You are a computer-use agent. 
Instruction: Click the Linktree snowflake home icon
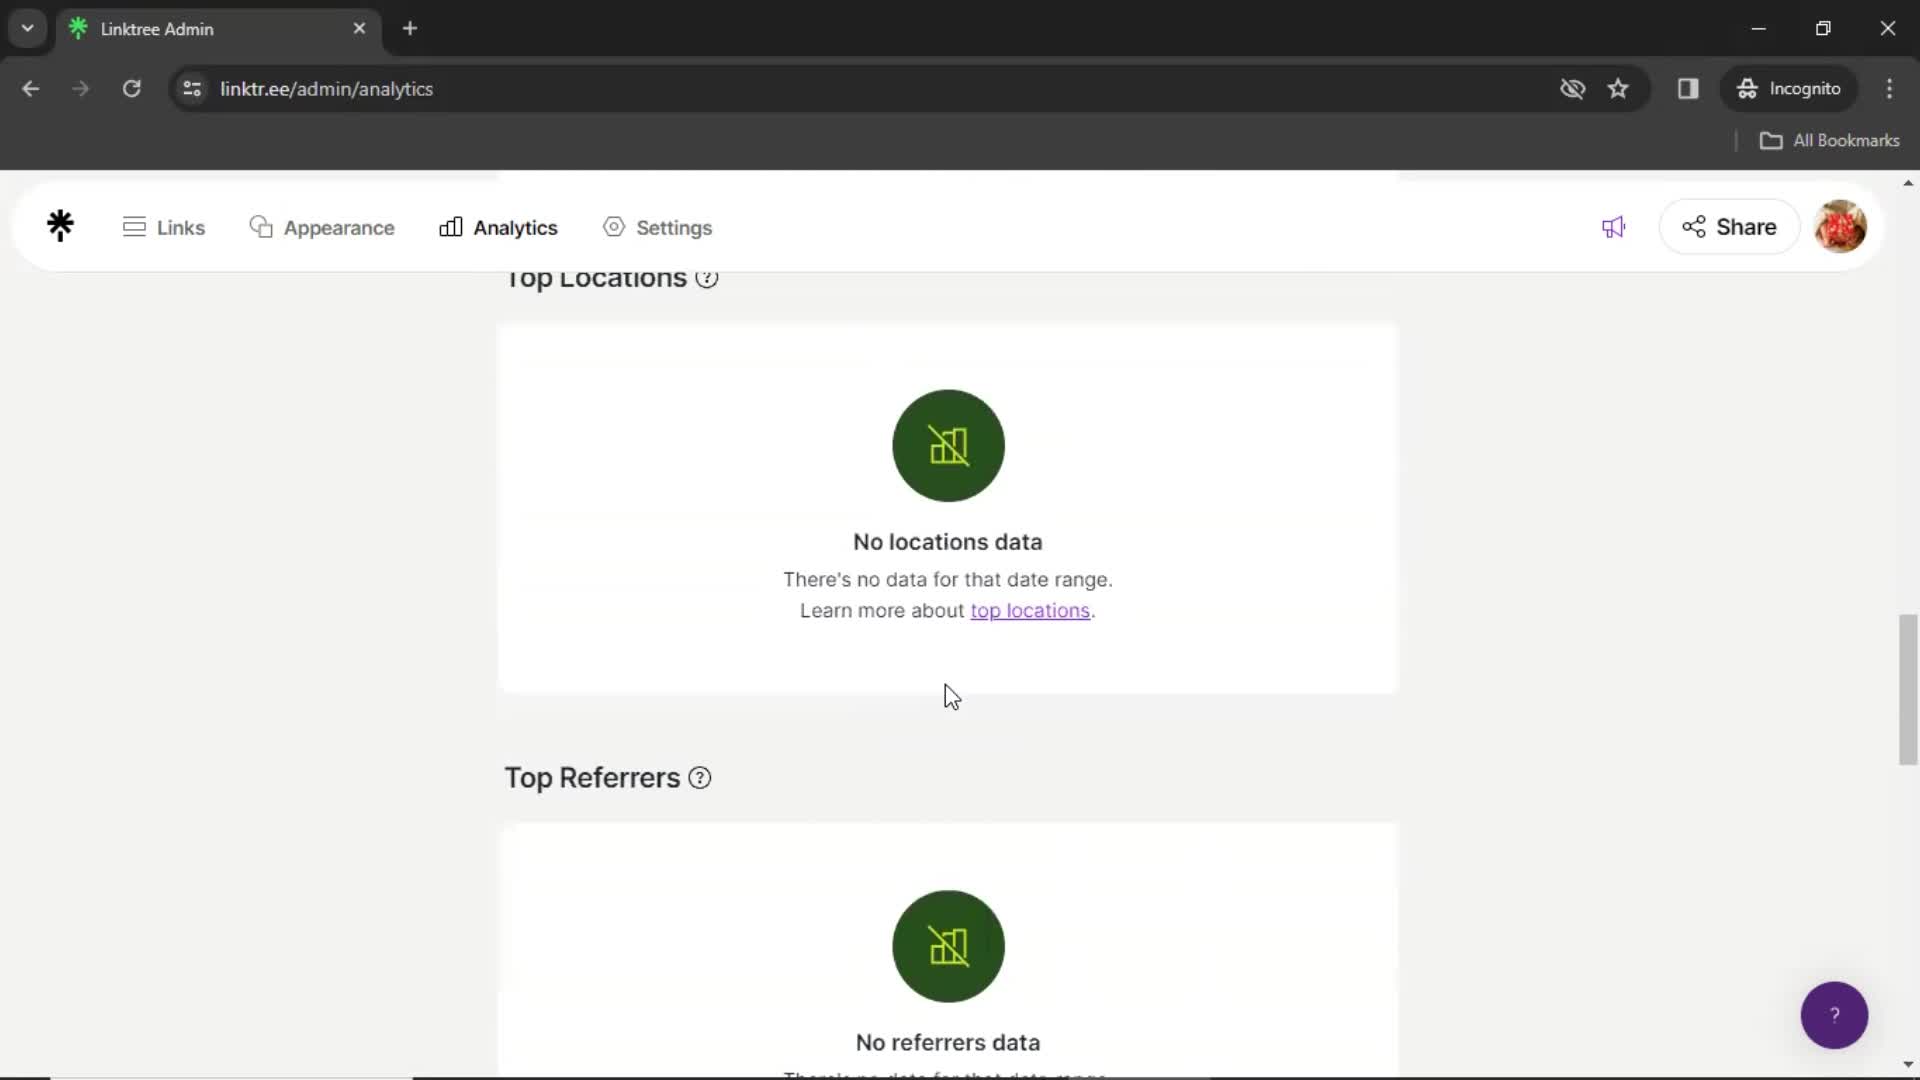coord(59,227)
